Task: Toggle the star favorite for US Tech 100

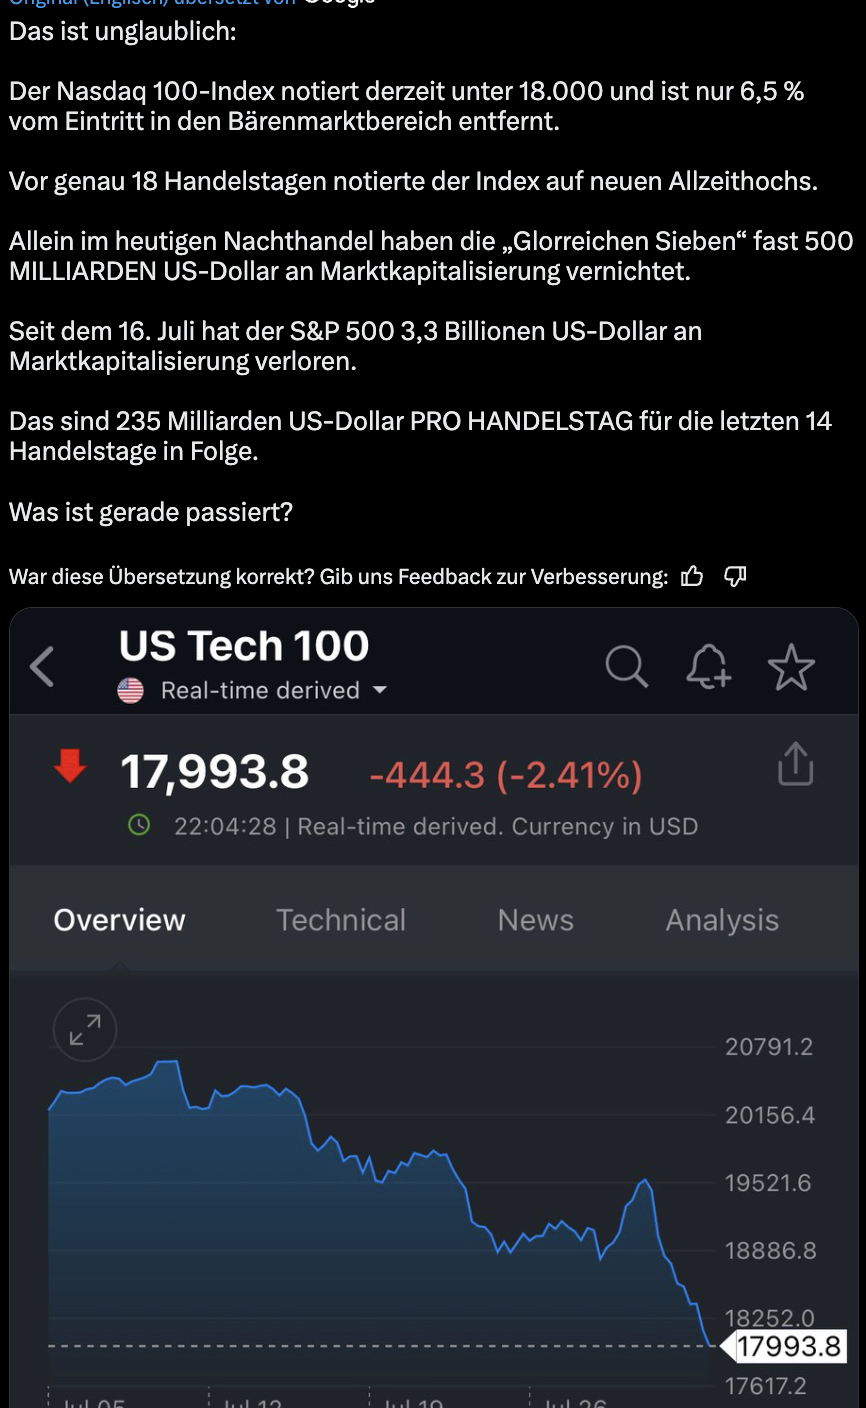Action: 791,667
